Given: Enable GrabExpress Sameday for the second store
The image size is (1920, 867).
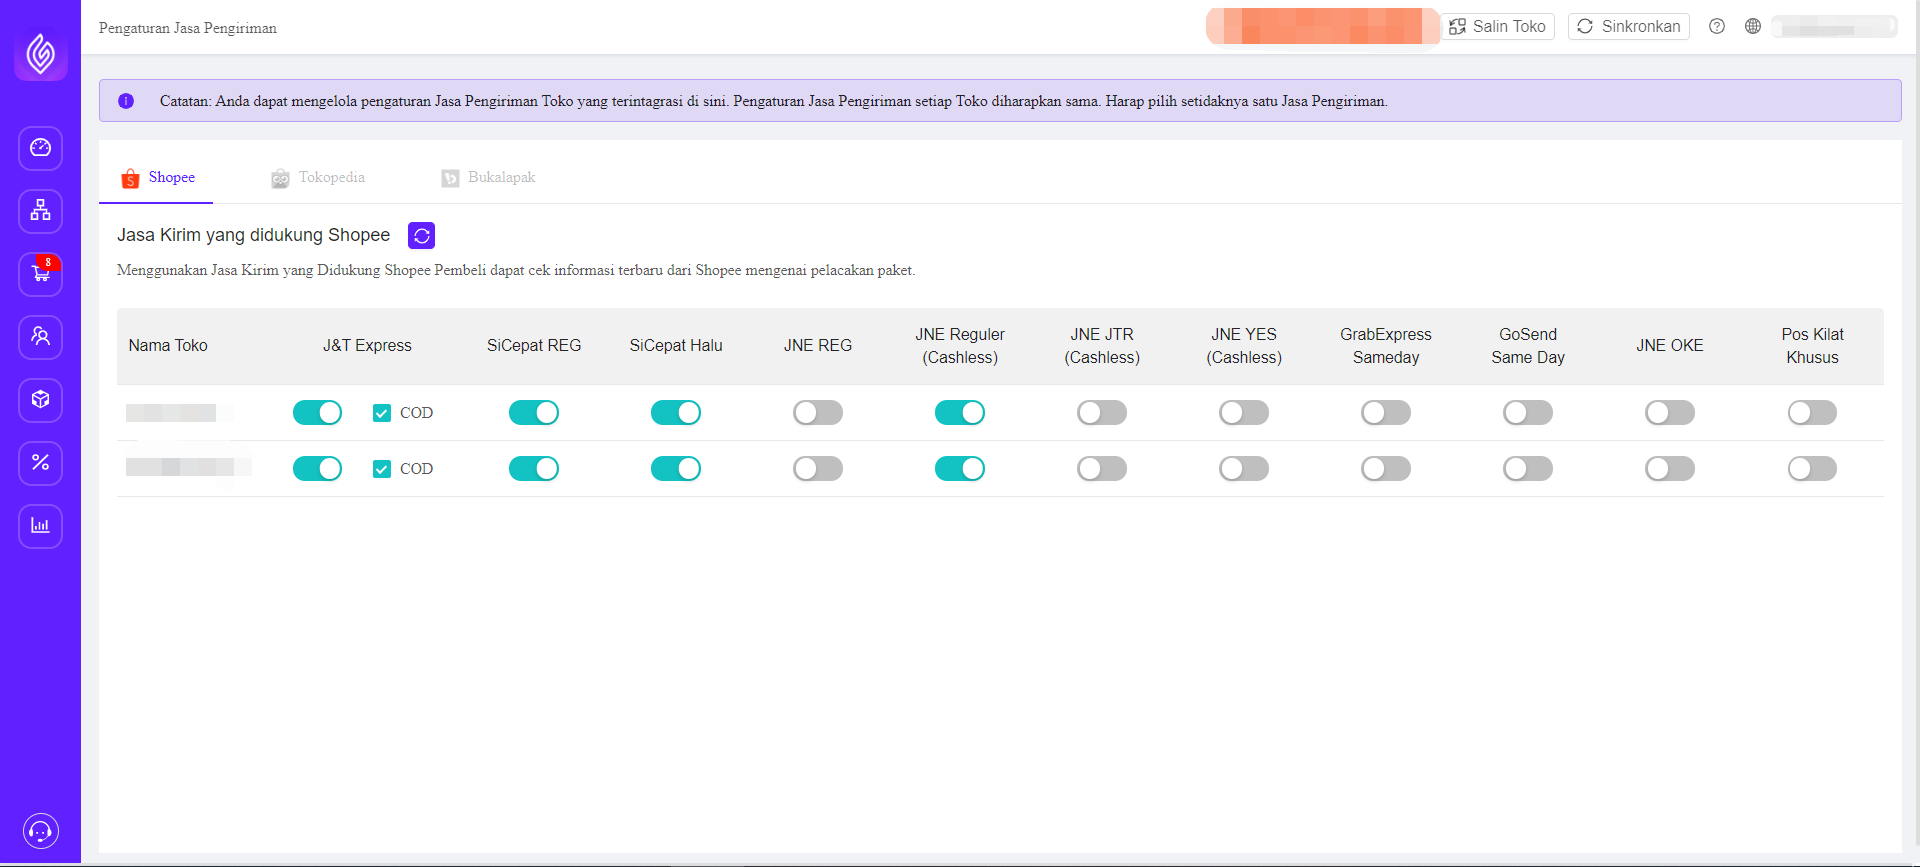Looking at the screenshot, I should tap(1386, 469).
